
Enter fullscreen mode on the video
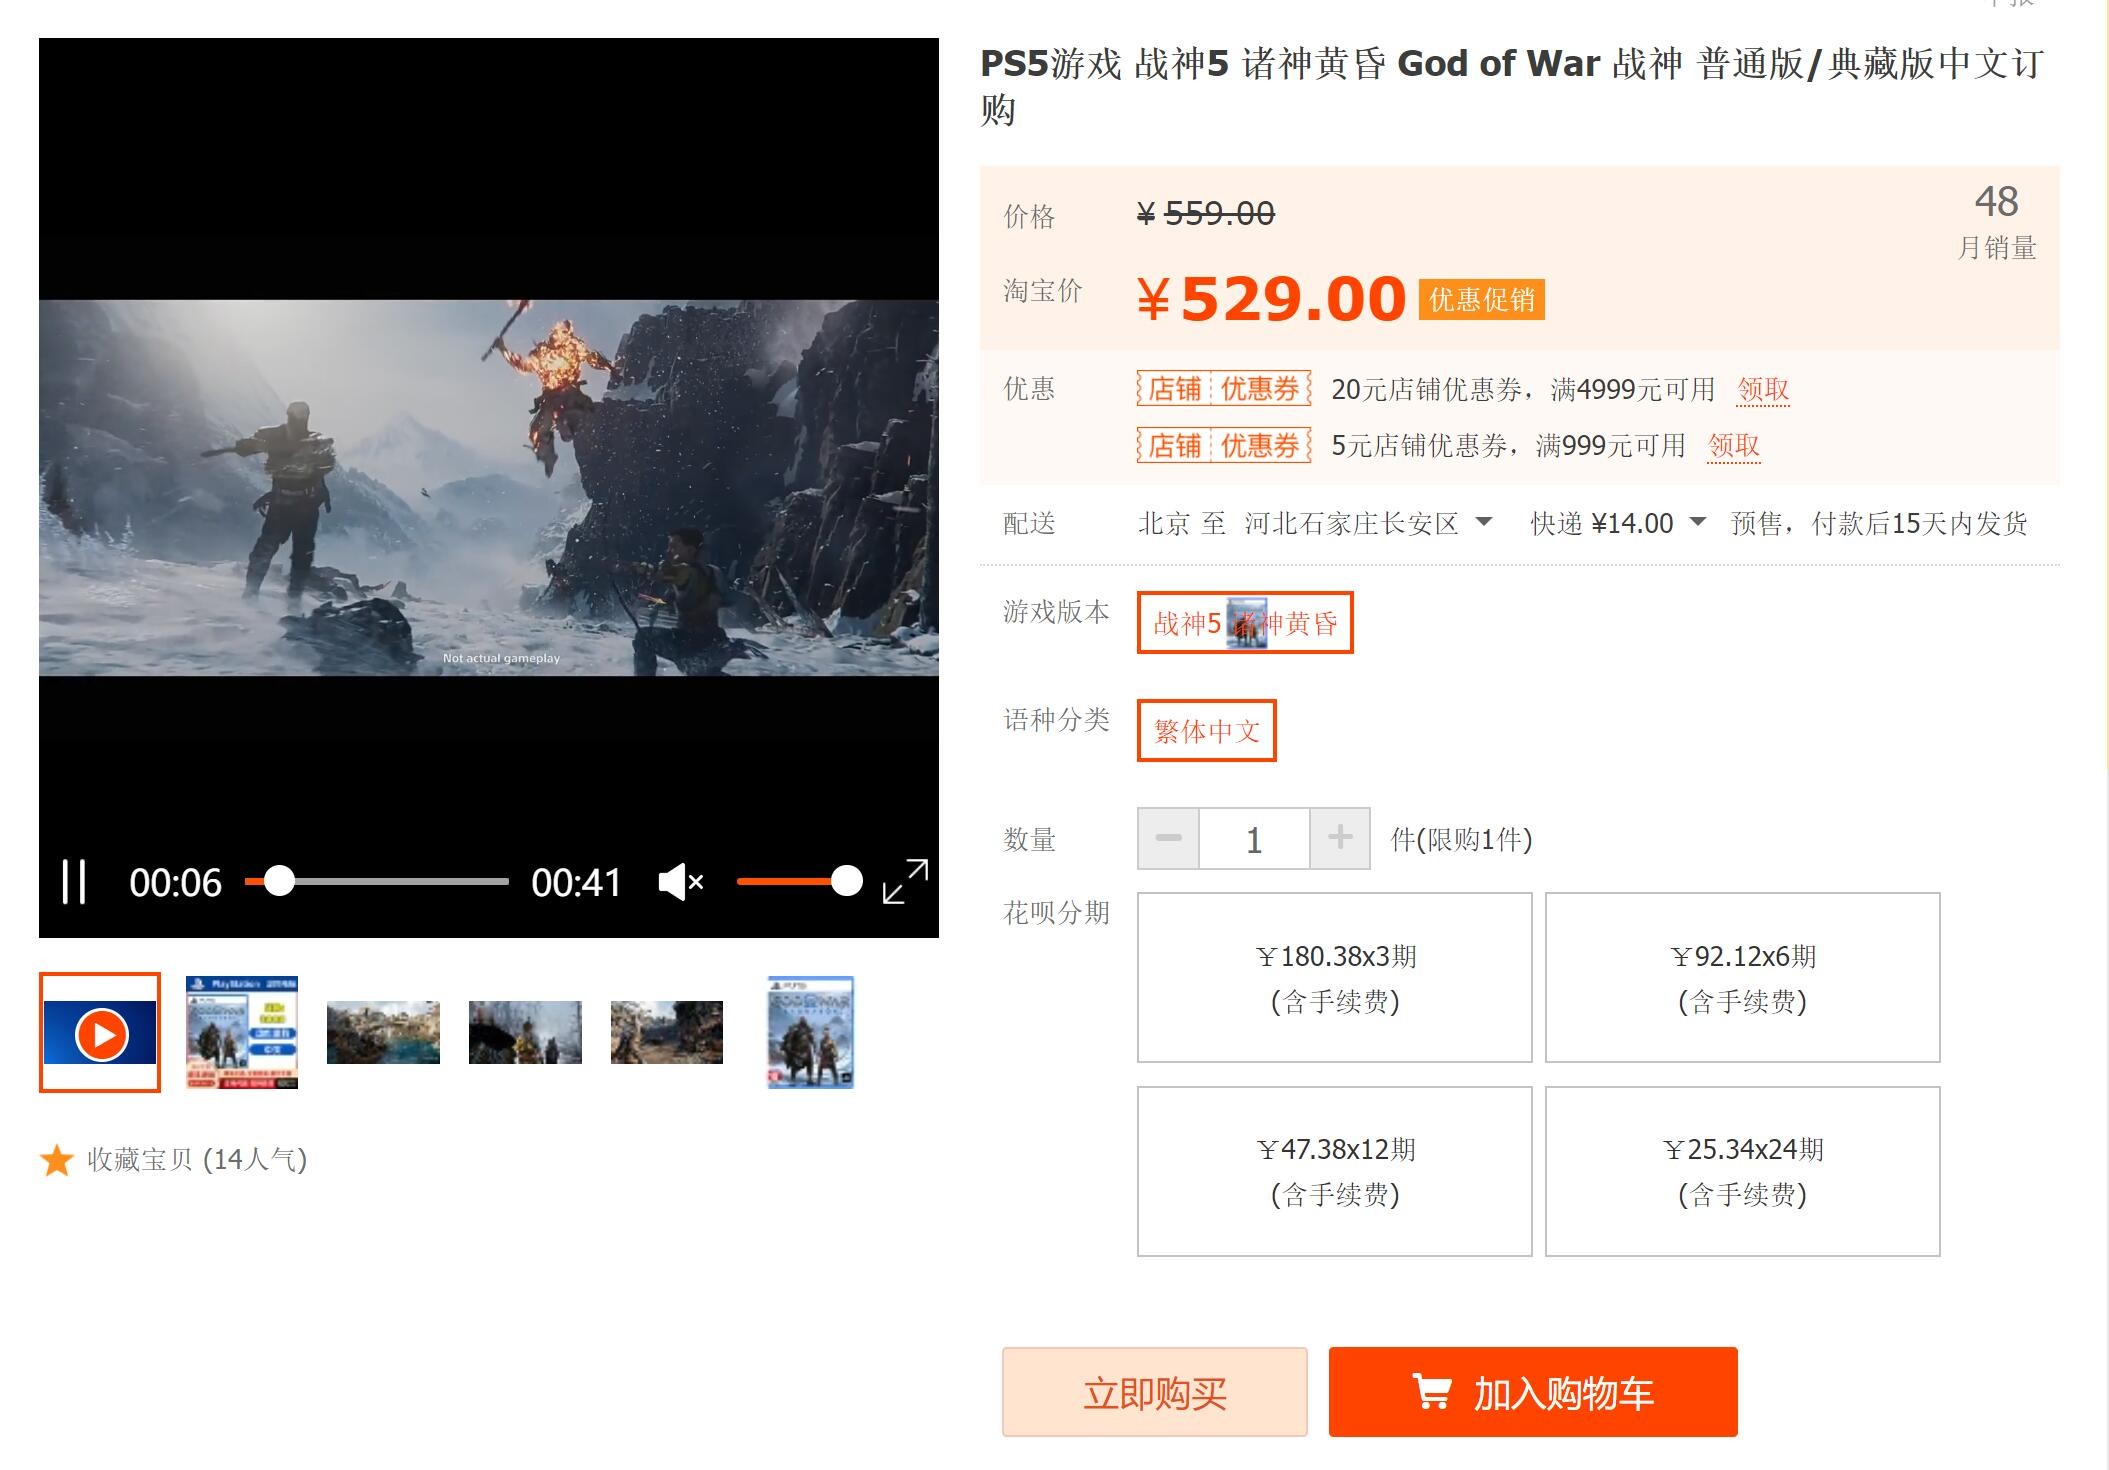(x=905, y=881)
